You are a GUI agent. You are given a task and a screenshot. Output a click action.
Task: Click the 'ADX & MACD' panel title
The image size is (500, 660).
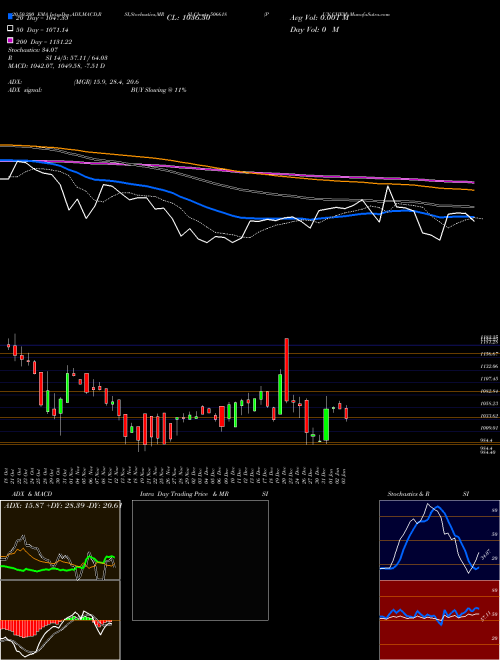[x=32, y=494]
